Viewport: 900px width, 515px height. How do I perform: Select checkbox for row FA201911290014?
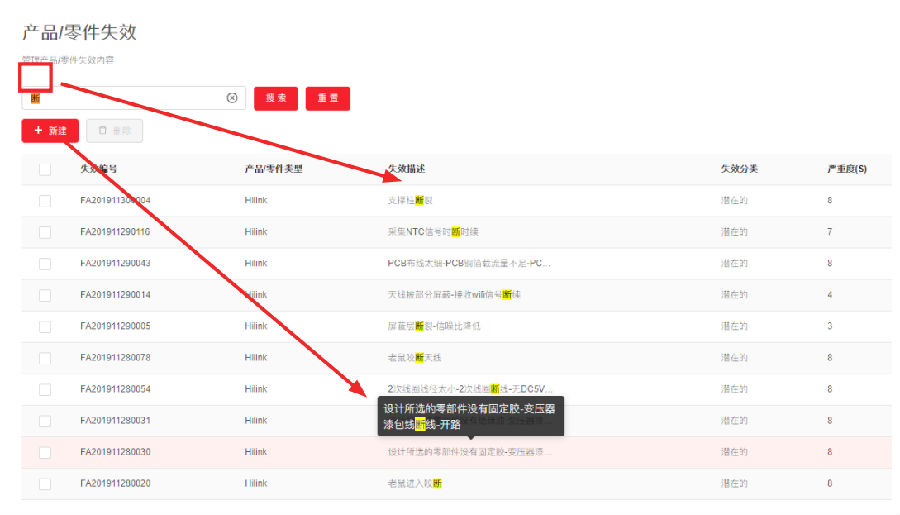tap(45, 295)
